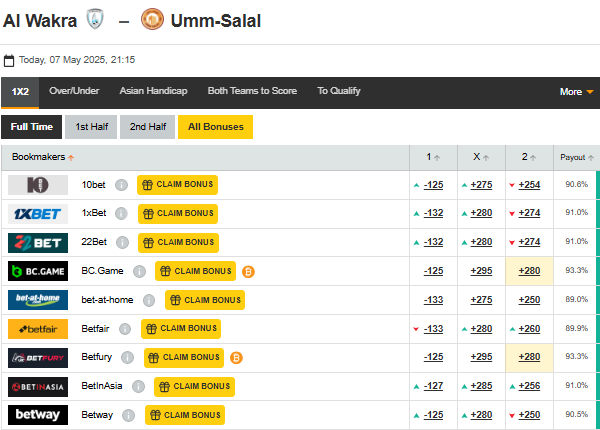Click the BetInAsia info icon

pyautogui.click(x=135, y=387)
